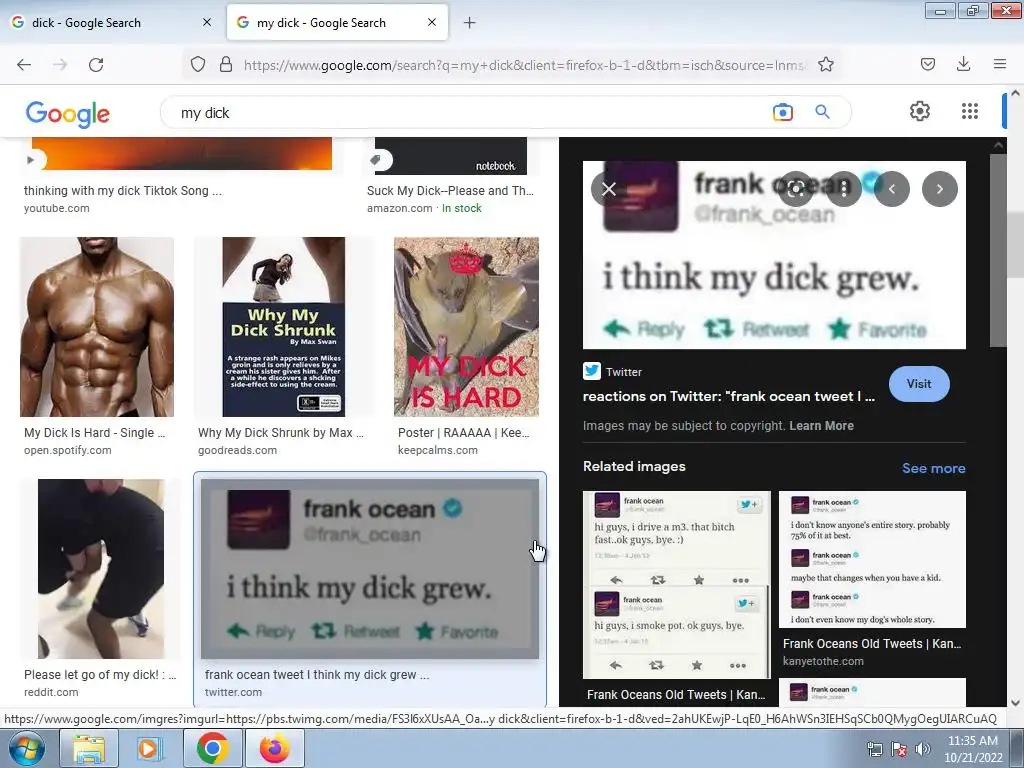Screen dimensions: 1024x768
Task: Reload the page with the refresh icon
Action: [96, 65]
